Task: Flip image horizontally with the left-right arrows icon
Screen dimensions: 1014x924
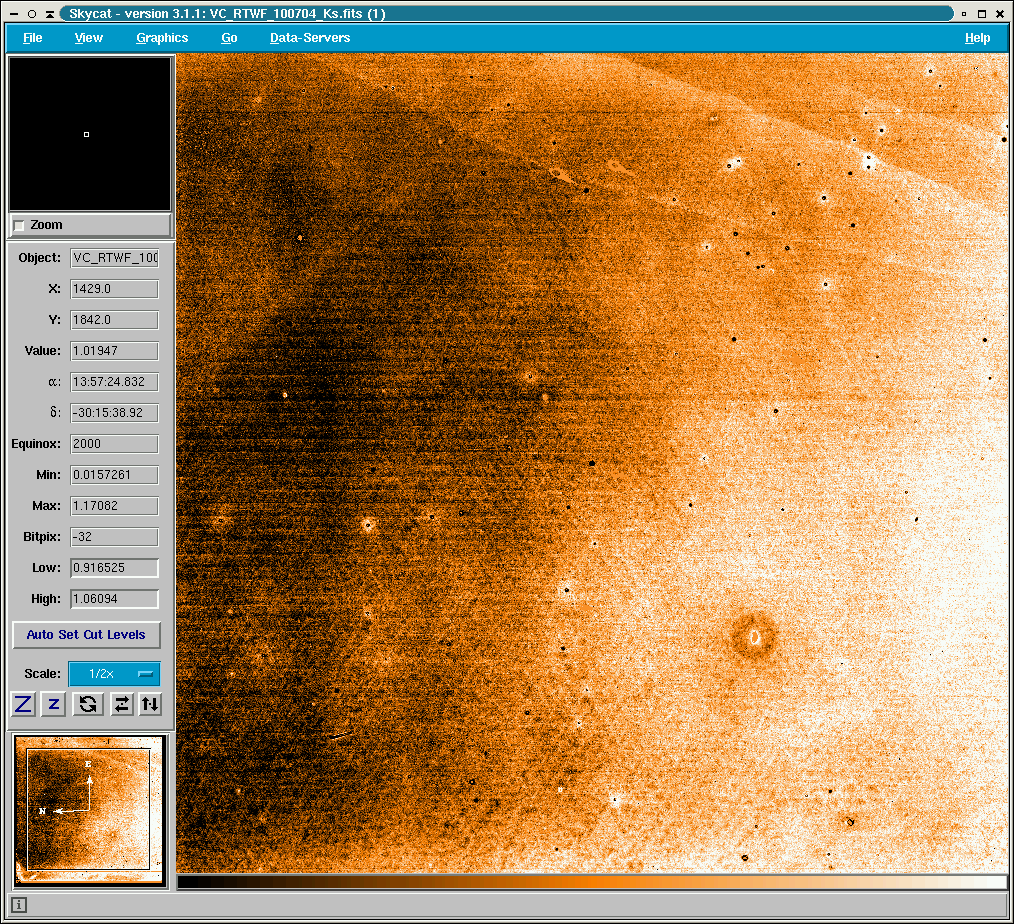Action: [121, 704]
